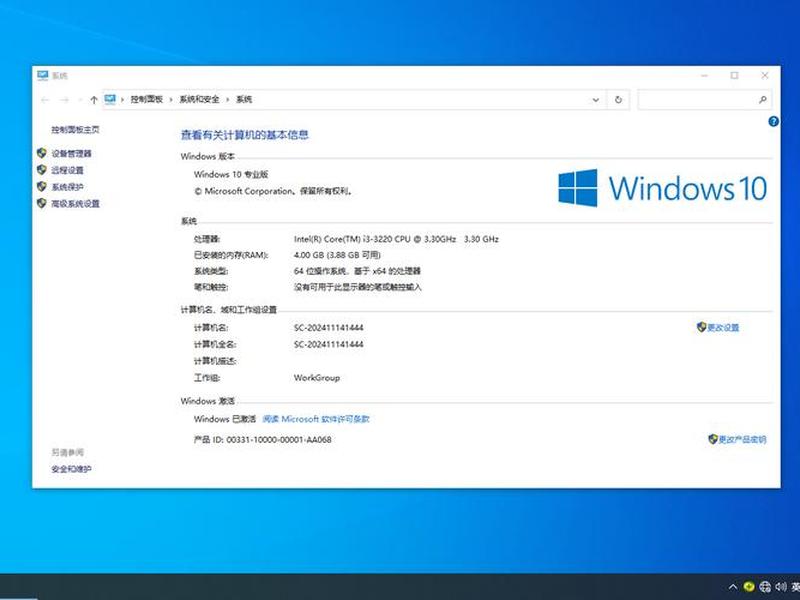Click shield icon beside 更改设置
The height and width of the screenshot is (600, 800).
pos(702,327)
